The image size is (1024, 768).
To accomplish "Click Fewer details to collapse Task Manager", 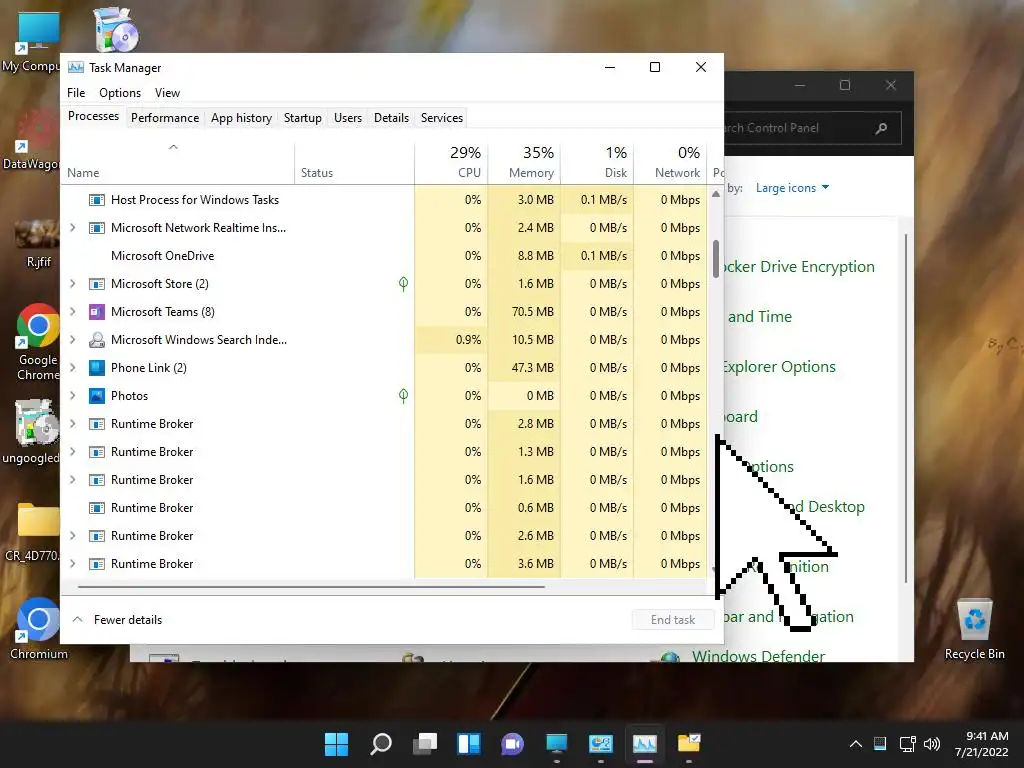I will pyautogui.click(x=118, y=620).
